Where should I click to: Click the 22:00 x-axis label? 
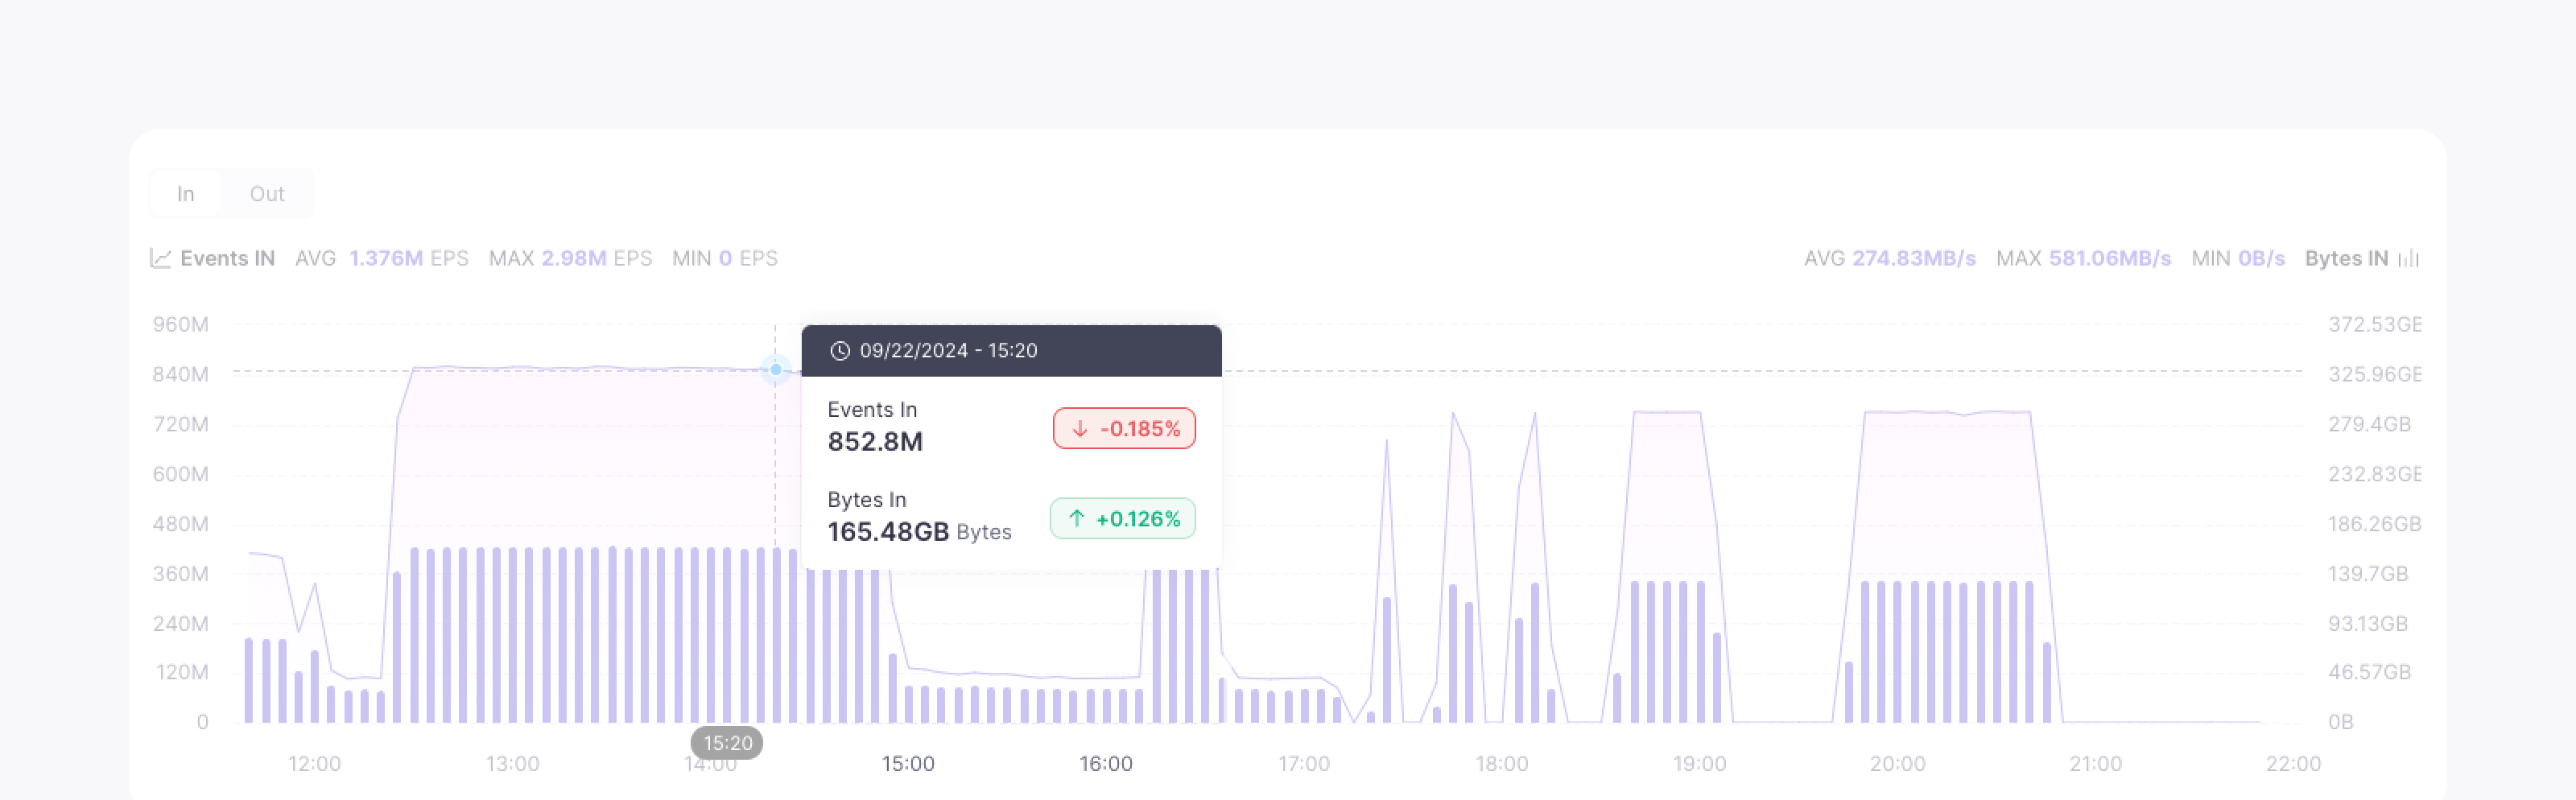(x=2293, y=764)
